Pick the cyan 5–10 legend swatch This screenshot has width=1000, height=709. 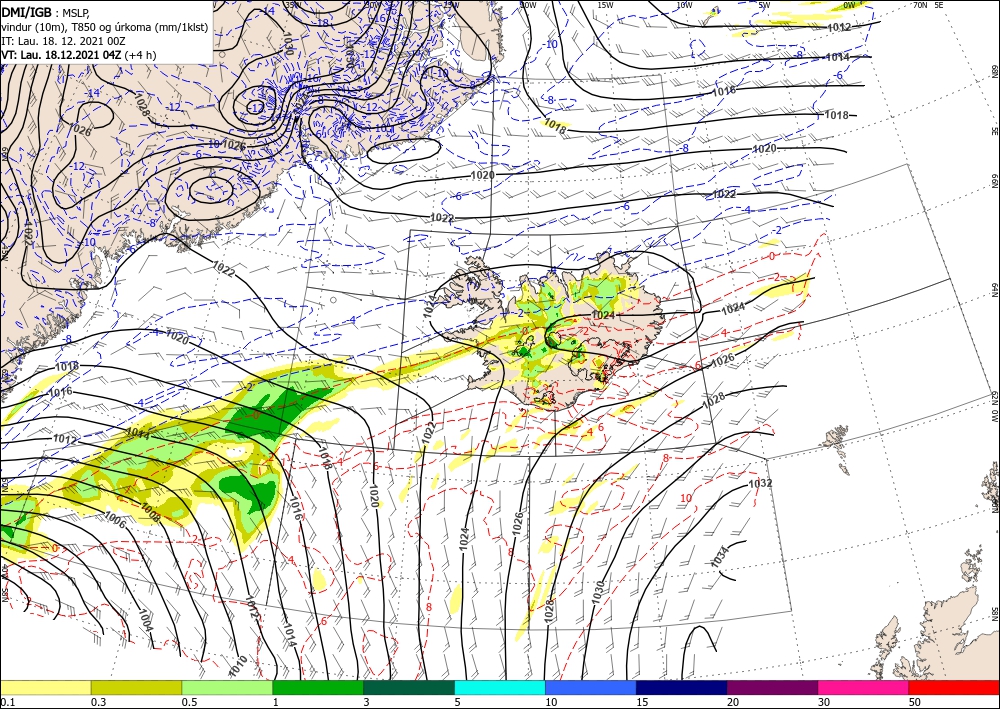[500, 687]
